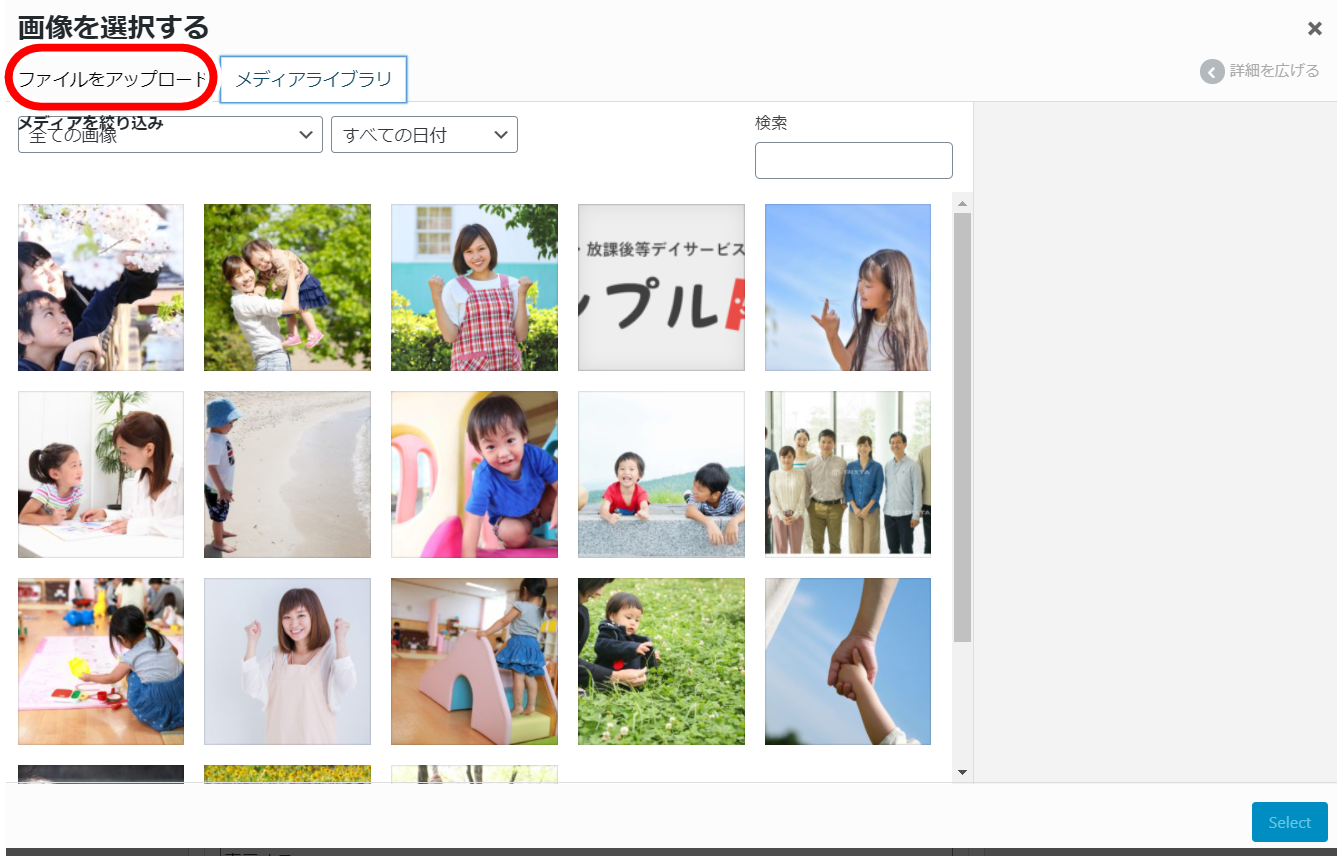
Task: Select the holding hands sky image
Action: tap(847, 661)
